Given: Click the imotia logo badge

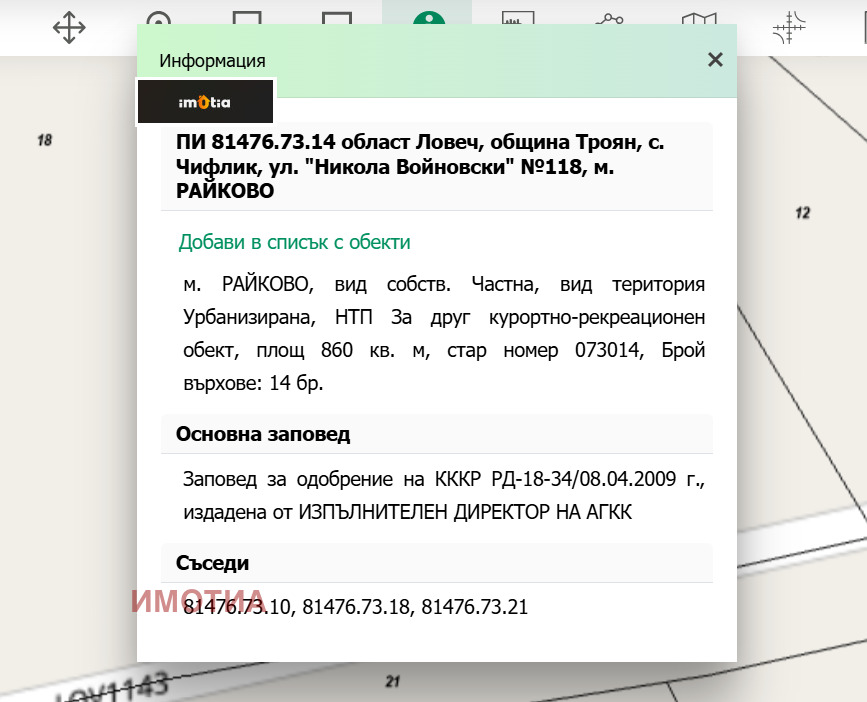Looking at the screenshot, I should [x=205, y=102].
